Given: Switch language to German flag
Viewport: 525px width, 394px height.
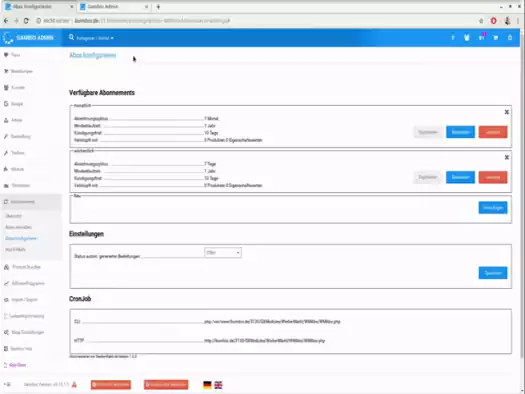Looking at the screenshot, I should coord(207,385).
